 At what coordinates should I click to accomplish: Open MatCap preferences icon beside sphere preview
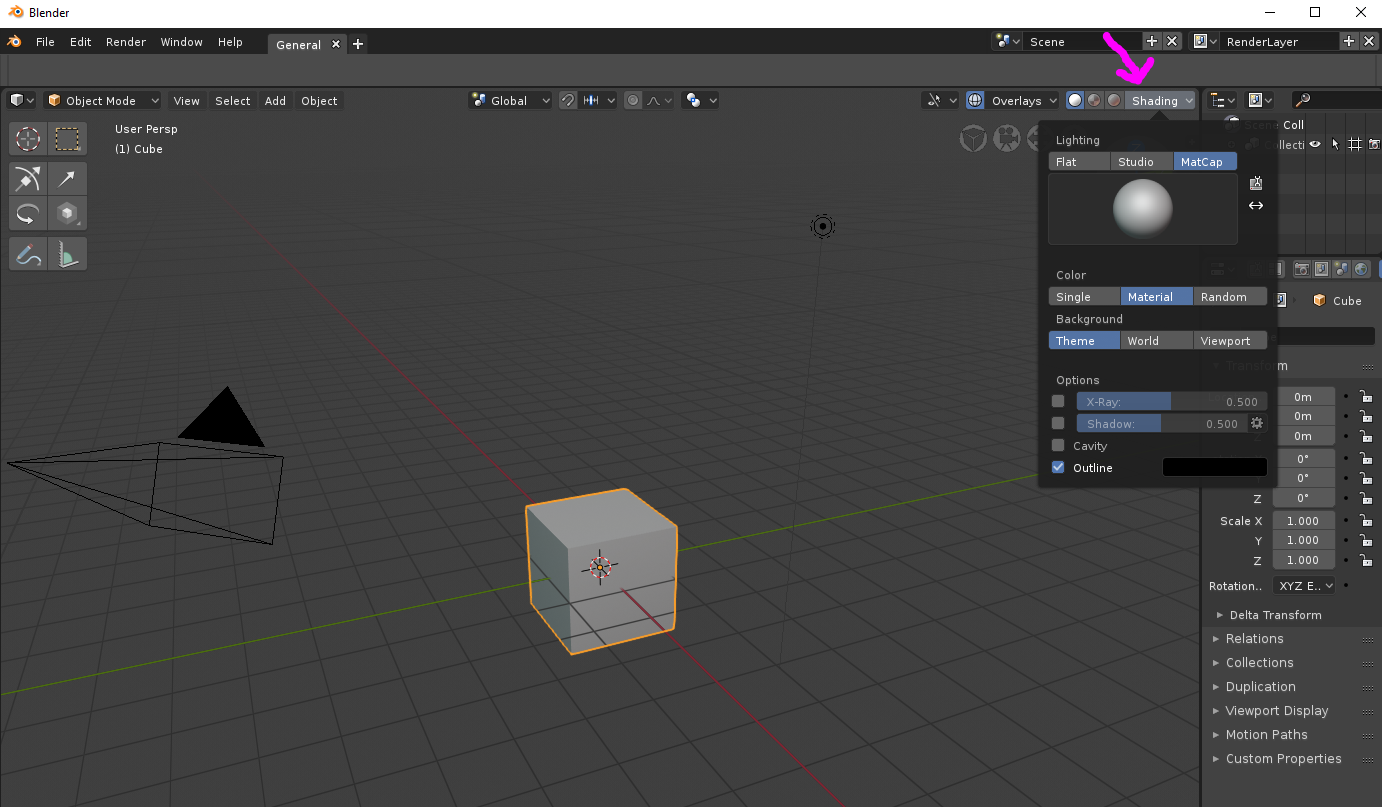pos(1256,183)
